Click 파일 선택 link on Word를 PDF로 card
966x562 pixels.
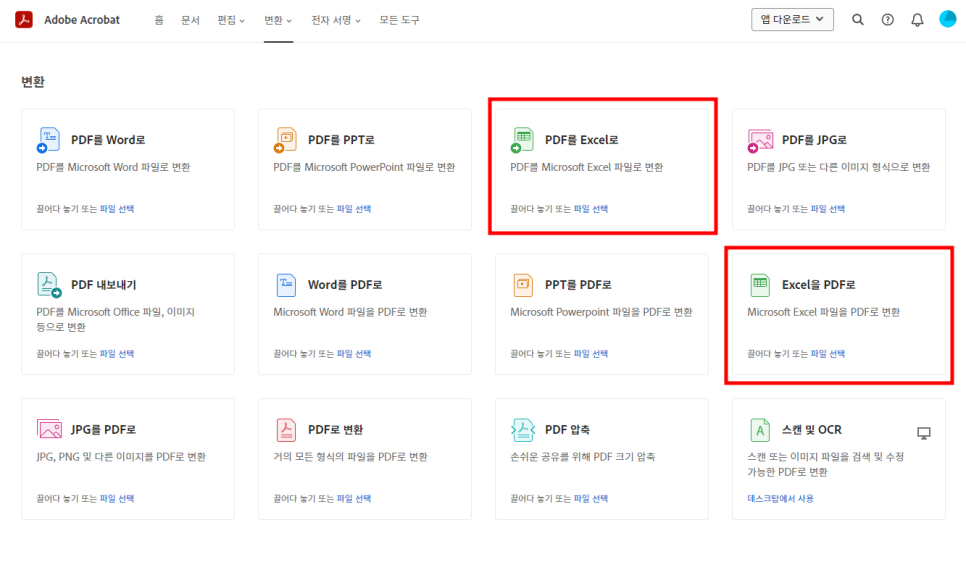pyautogui.click(x=354, y=354)
